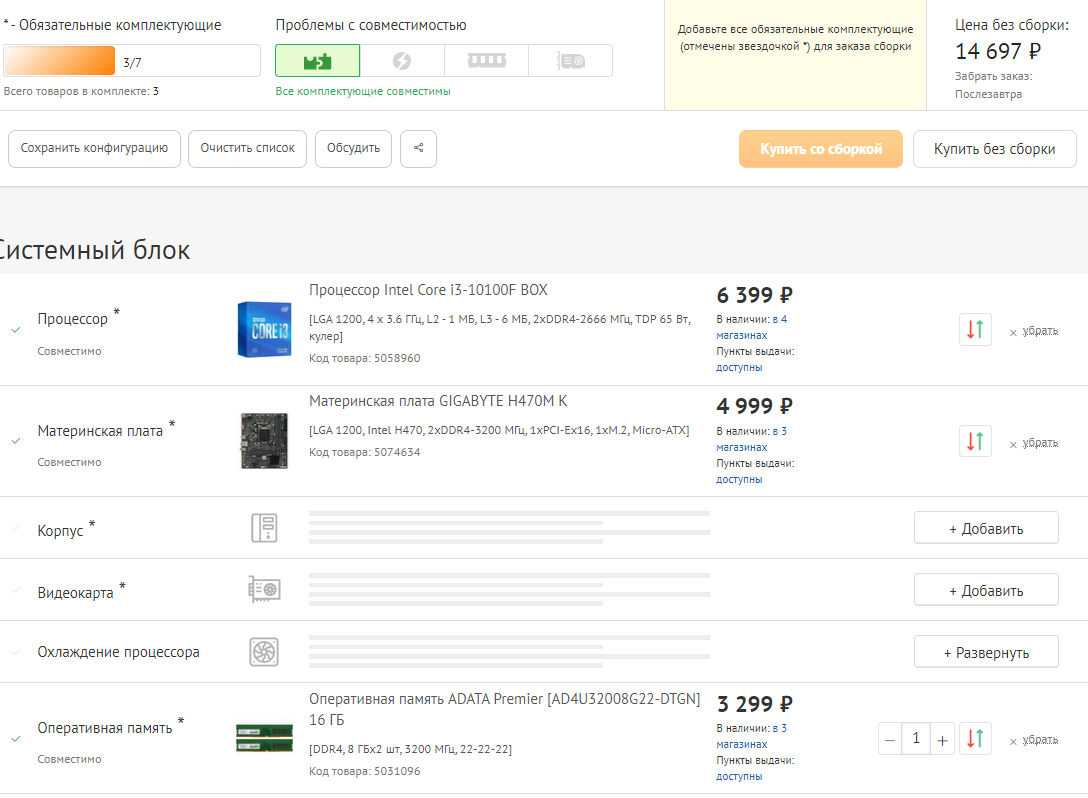Click Послезавтра pickup date text
This screenshot has width=1088, height=798.
click(988, 94)
